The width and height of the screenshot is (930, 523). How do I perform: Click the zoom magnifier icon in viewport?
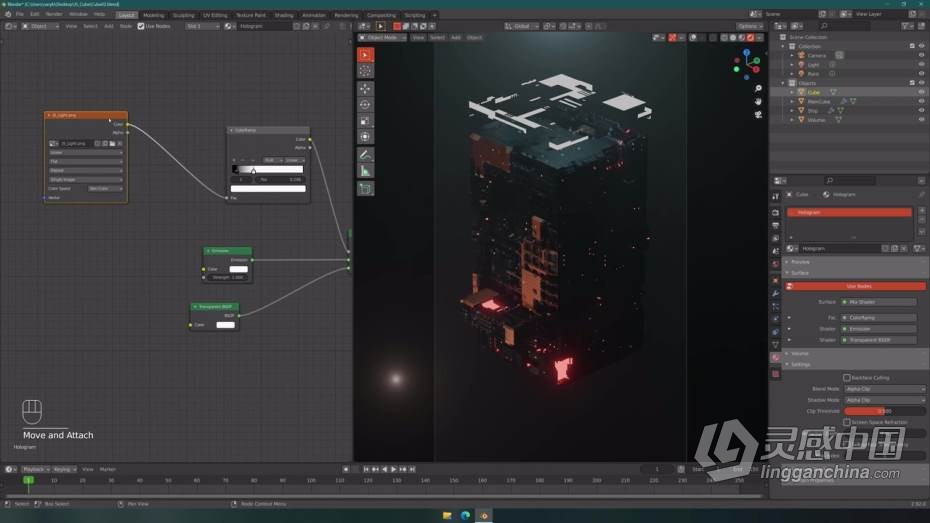coord(758,88)
